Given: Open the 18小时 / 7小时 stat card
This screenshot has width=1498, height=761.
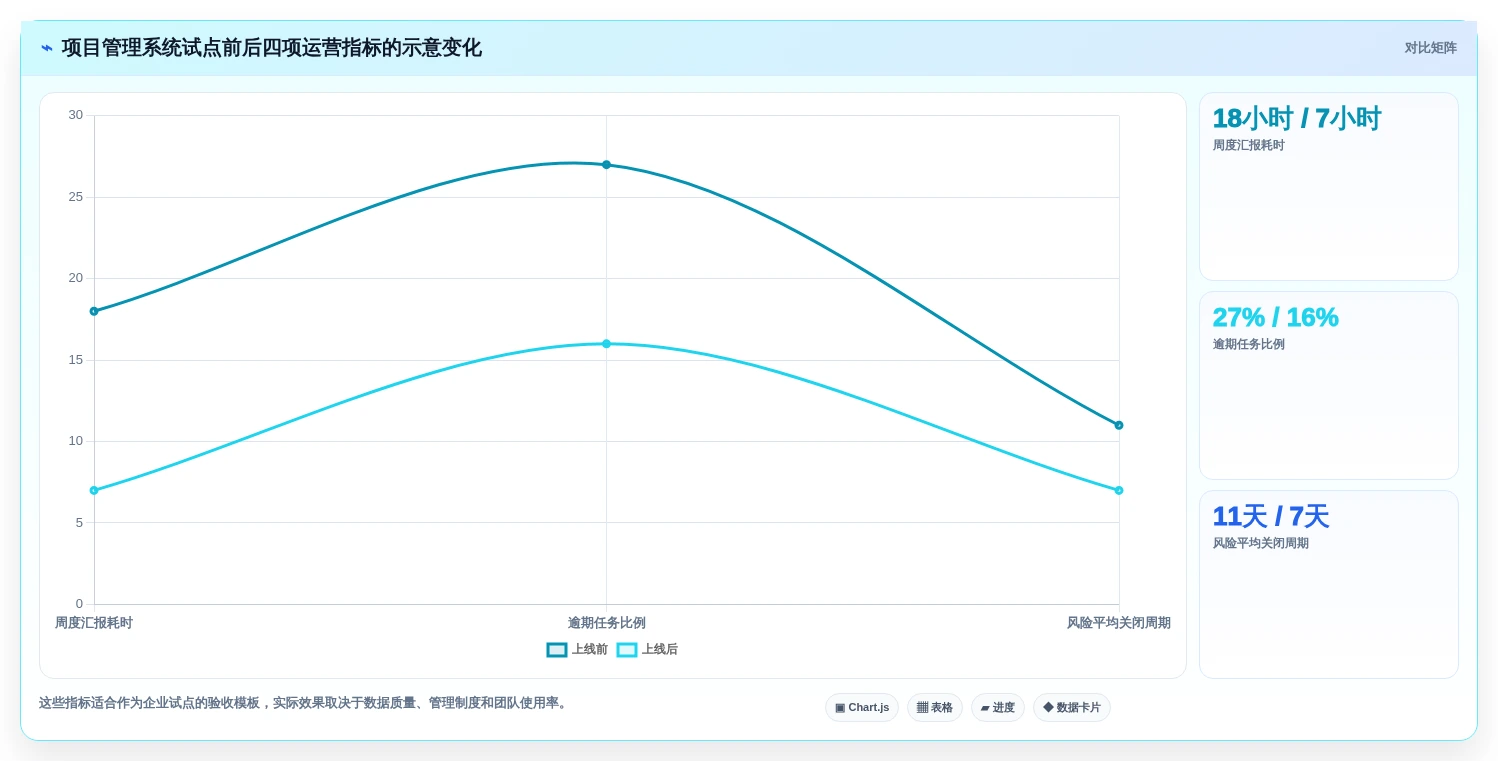Looking at the screenshot, I should pyautogui.click(x=1329, y=187).
